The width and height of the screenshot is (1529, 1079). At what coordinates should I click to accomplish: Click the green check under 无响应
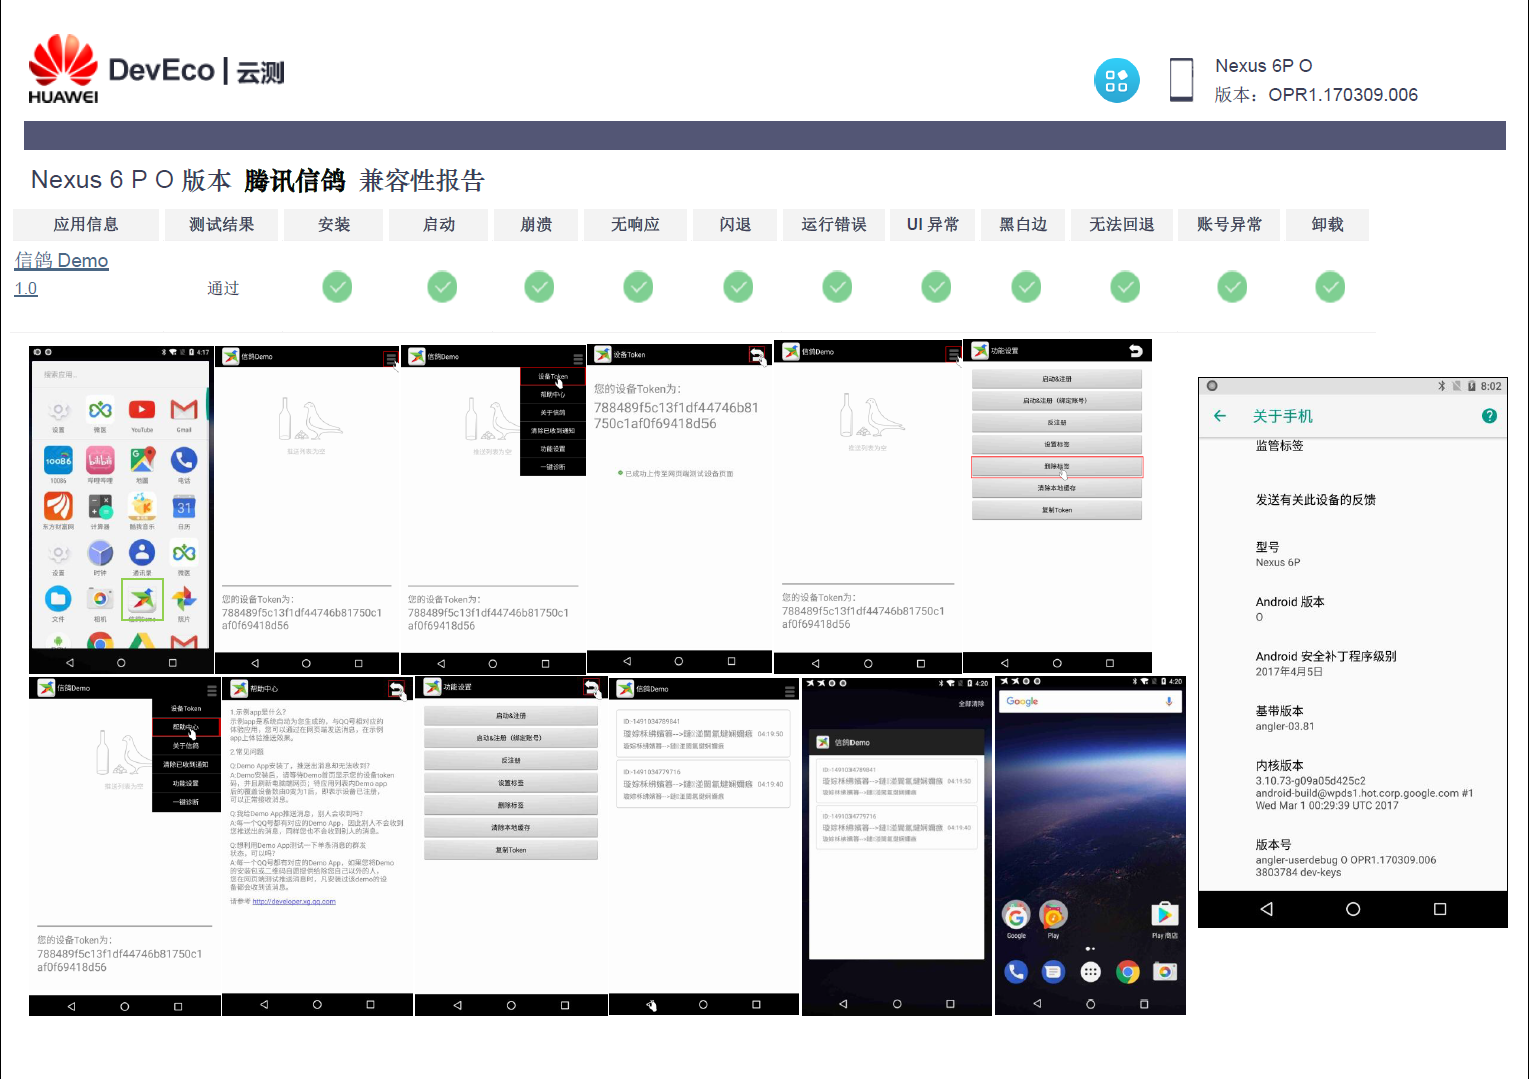[638, 287]
